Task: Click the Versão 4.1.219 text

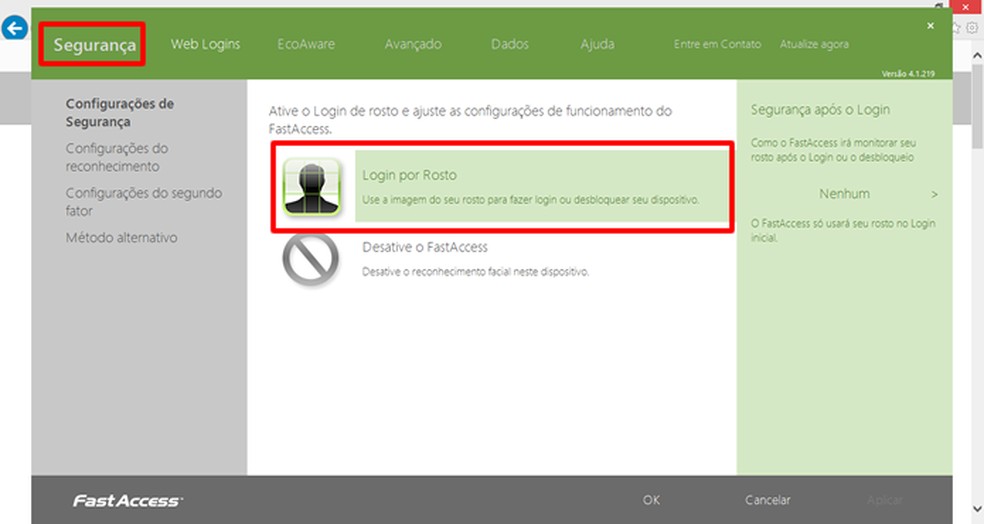Action: [x=908, y=73]
